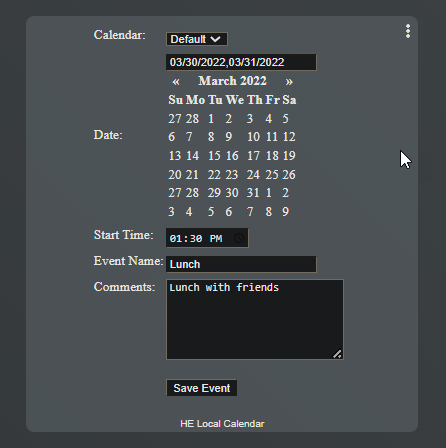Click the HE Local Calendar footer label

(222, 424)
